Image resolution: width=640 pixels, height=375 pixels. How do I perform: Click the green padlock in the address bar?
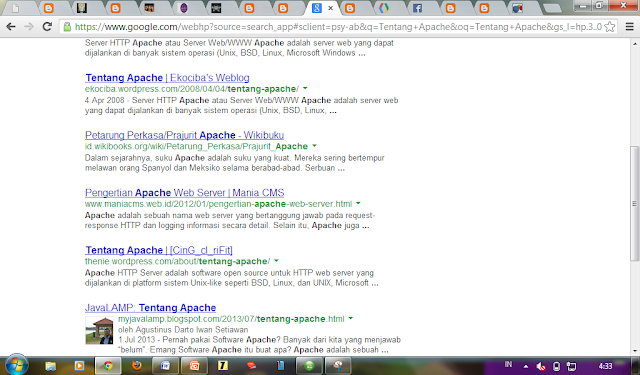(x=67, y=27)
